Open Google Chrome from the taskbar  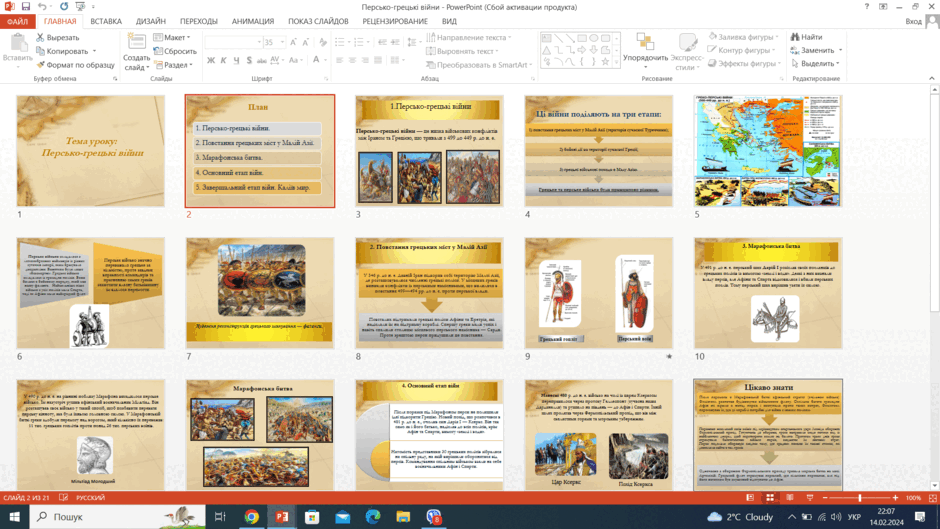251,516
